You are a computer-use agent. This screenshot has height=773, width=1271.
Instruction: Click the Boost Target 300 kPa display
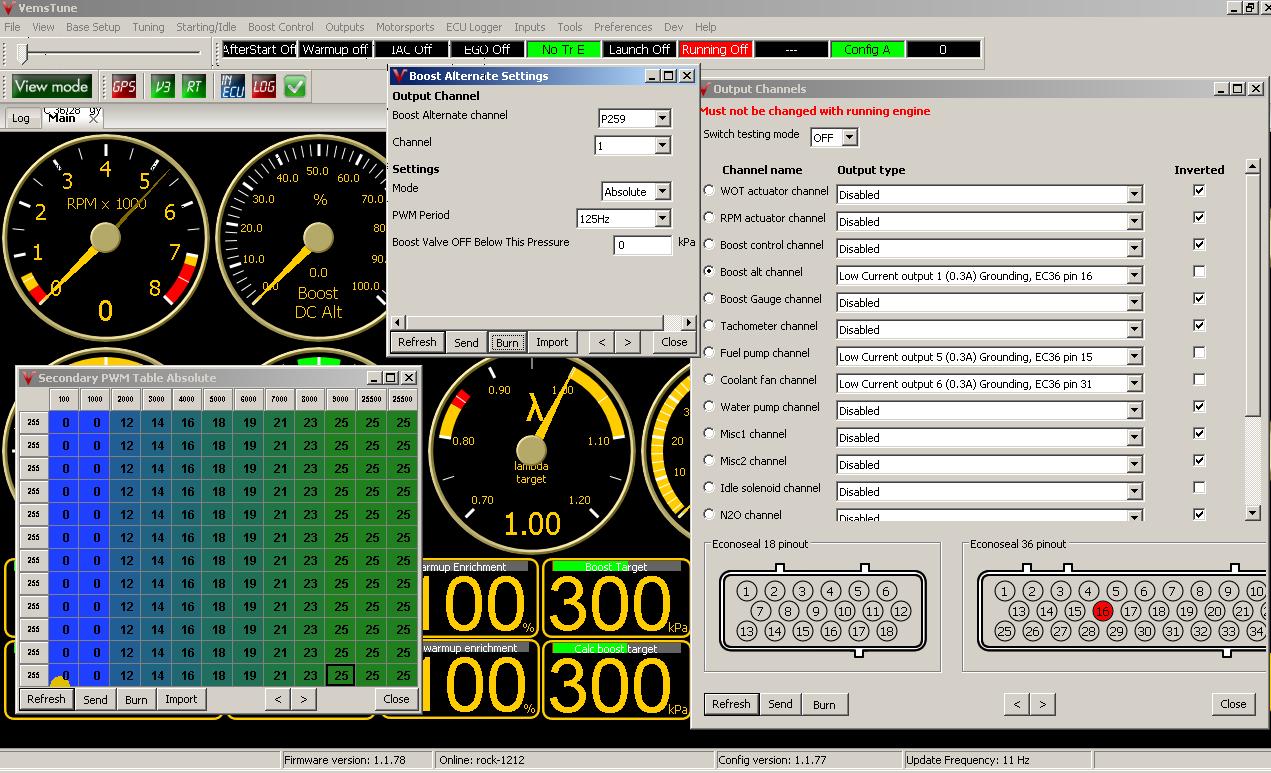616,597
